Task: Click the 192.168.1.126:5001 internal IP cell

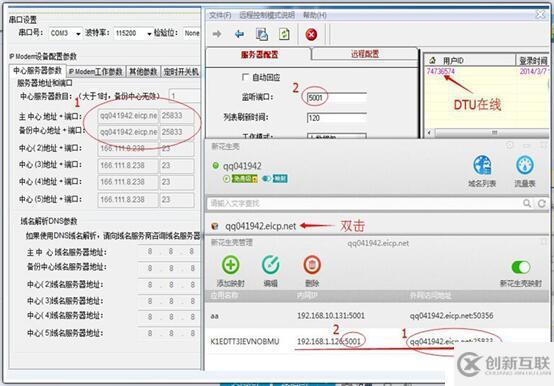Action: click(329, 341)
